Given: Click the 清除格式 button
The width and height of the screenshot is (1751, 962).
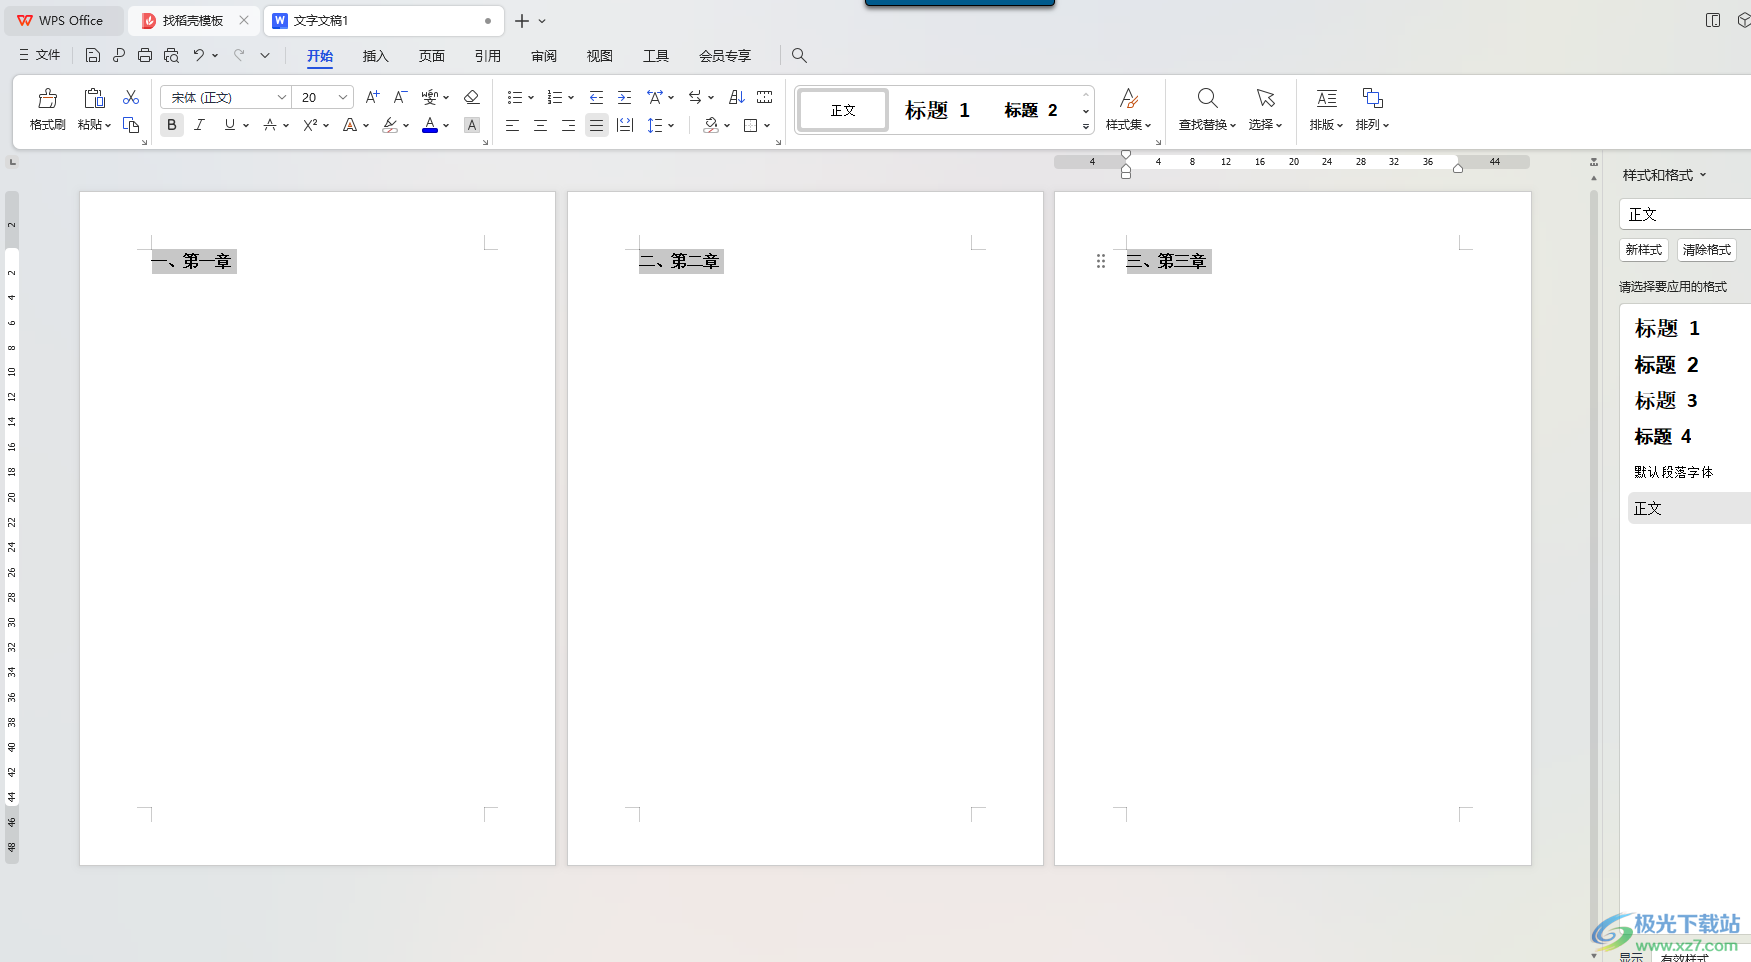Looking at the screenshot, I should (1706, 250).
